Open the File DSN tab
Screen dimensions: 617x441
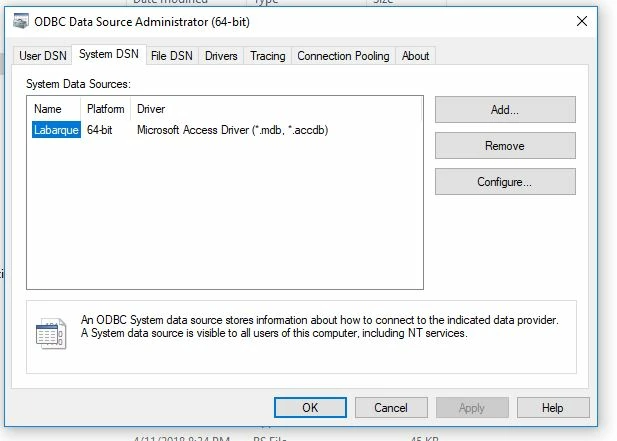point(172,56)
